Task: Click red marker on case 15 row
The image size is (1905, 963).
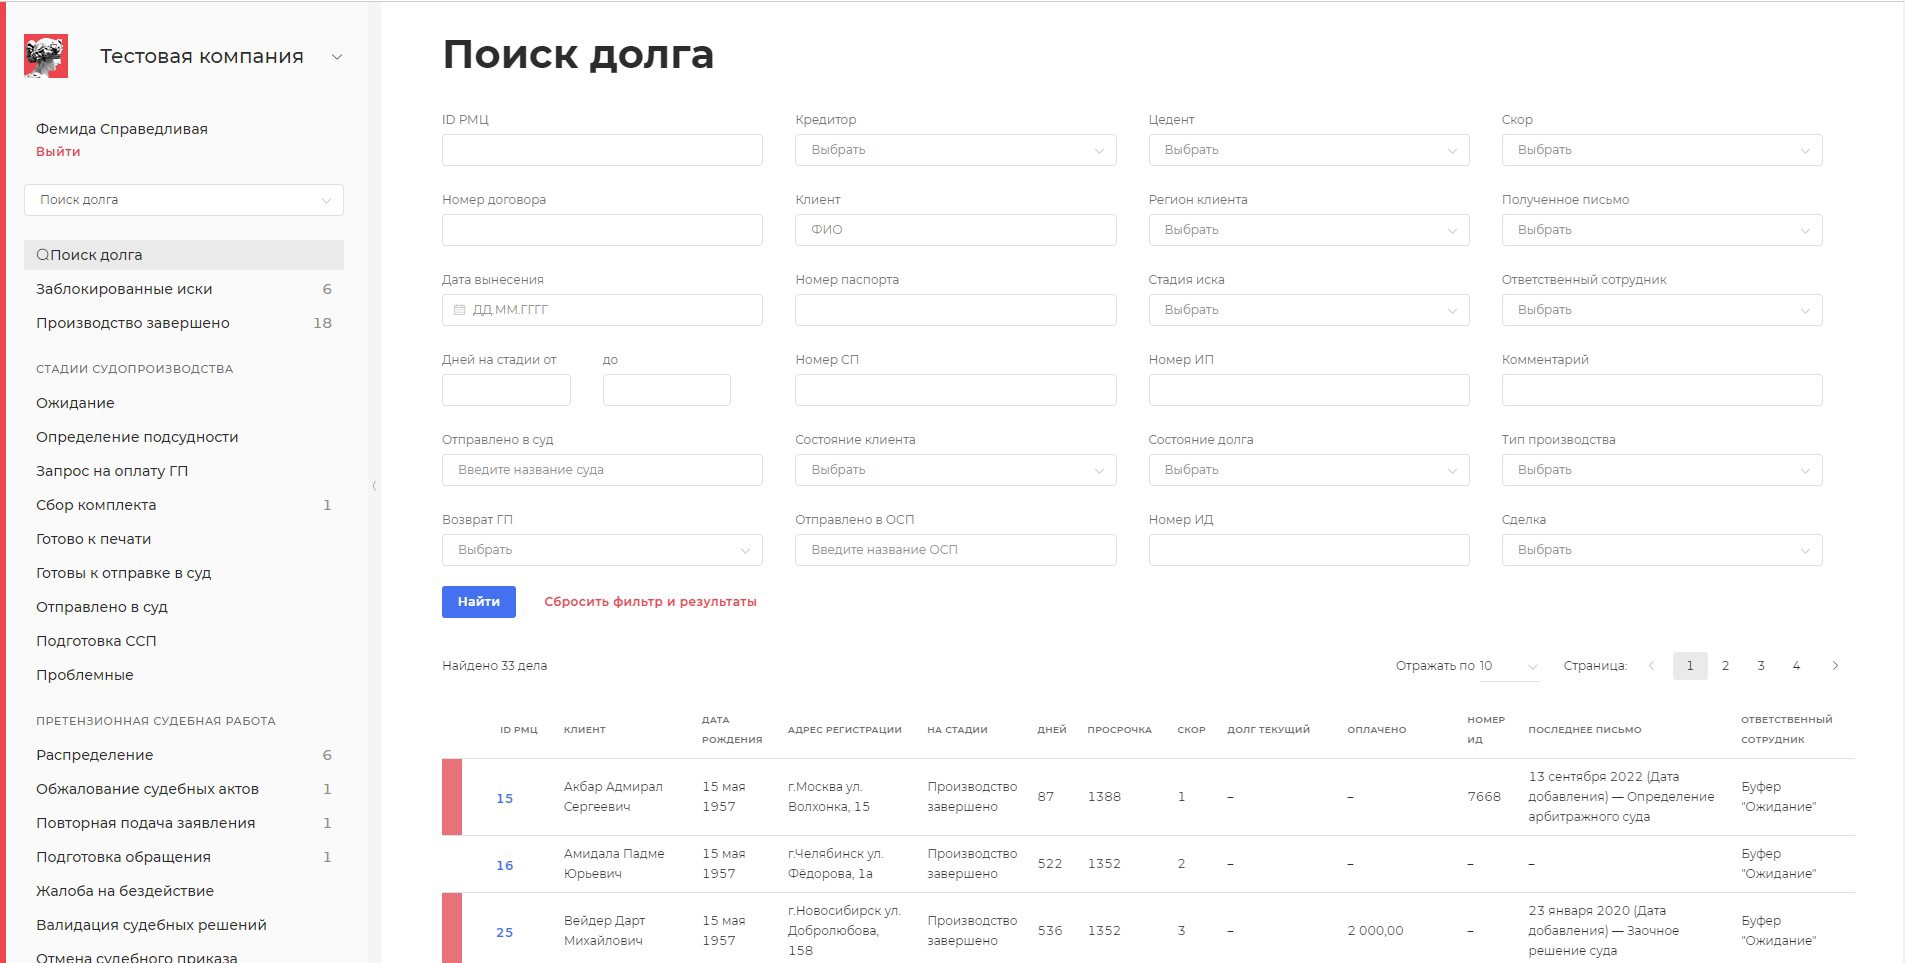Action: pyautogui.click(x=452, y=797)
